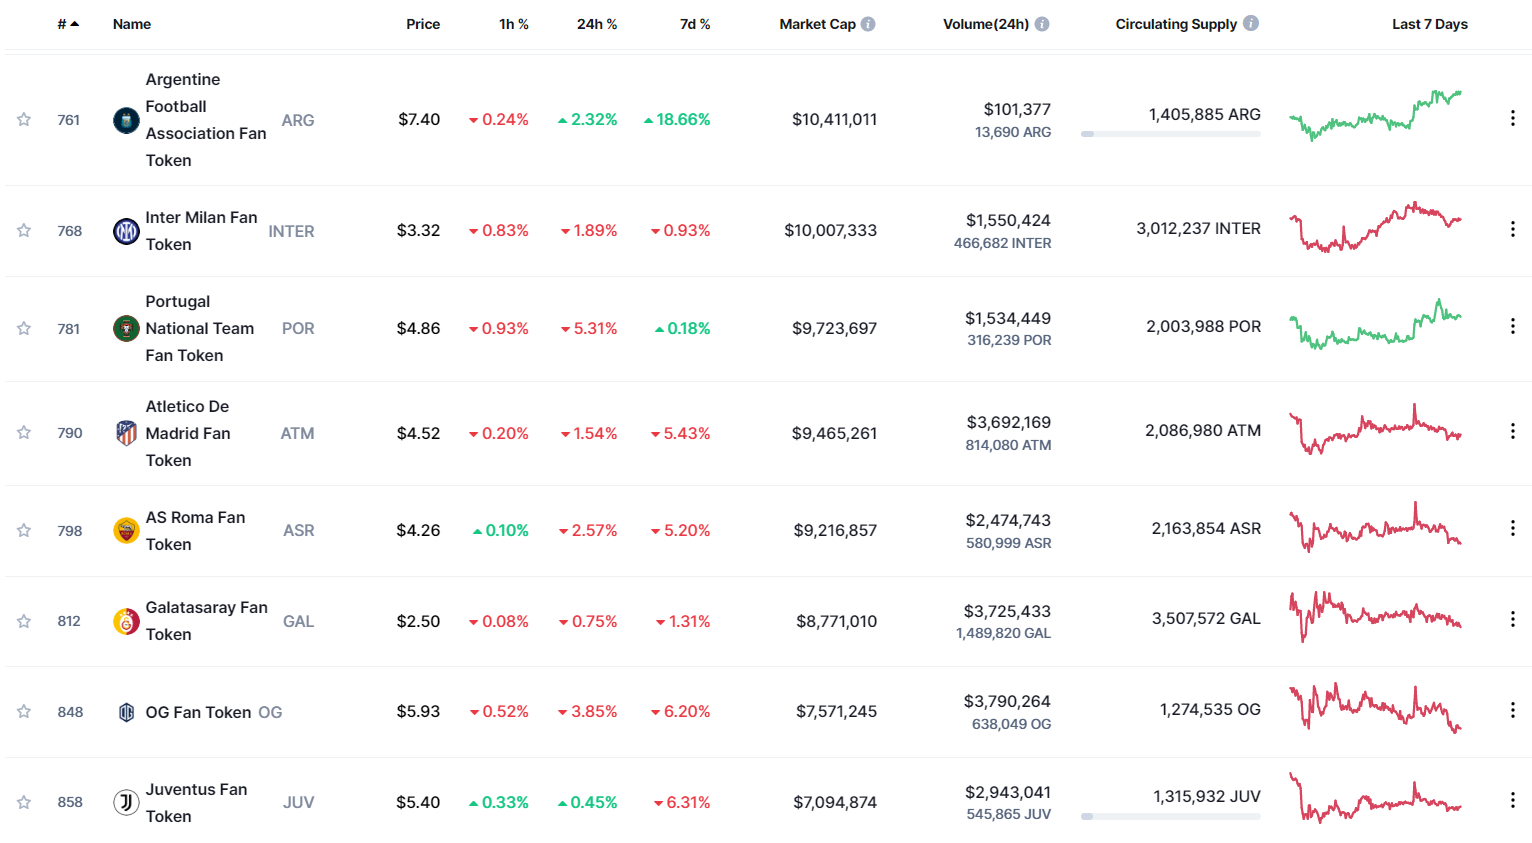Screen dimensions: 1532x843
Task: Click JUV circulating supply progress bar
Action: [x=1171, y=817]
